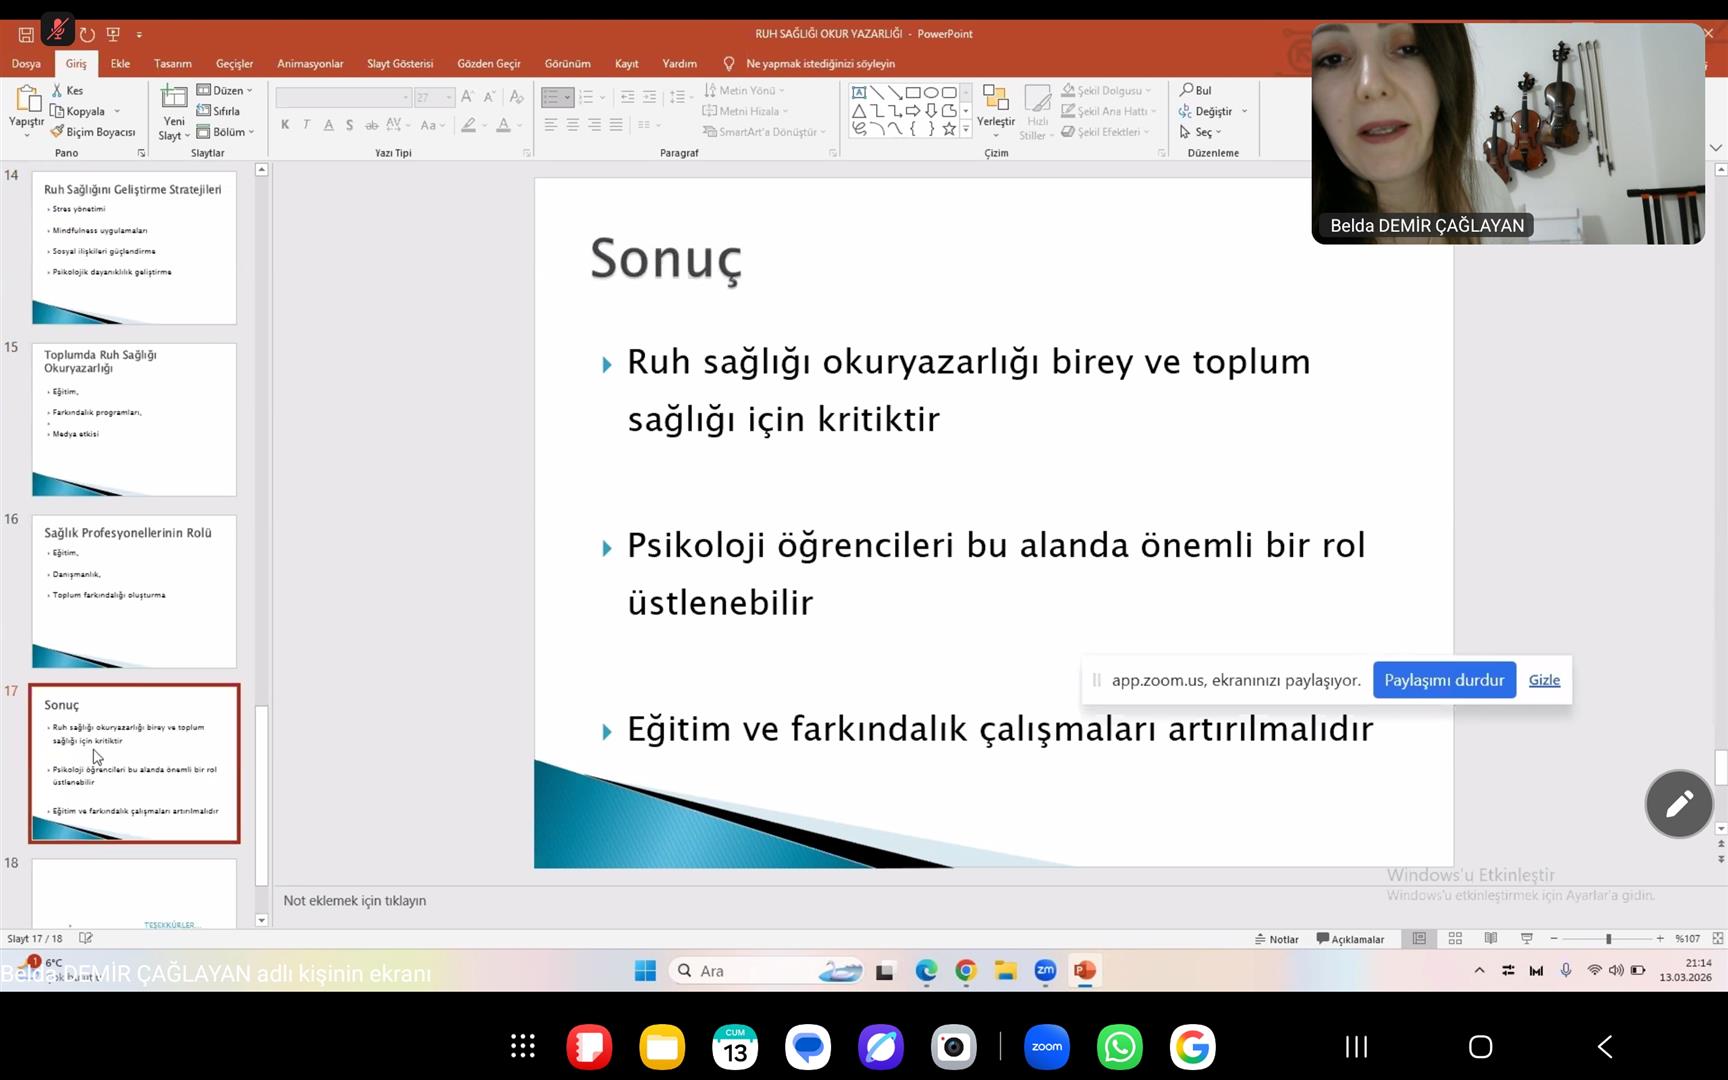1728x1080 pixels.
Task: Switch to the Slayt Gösterisi tab
Action: point(399,63)
